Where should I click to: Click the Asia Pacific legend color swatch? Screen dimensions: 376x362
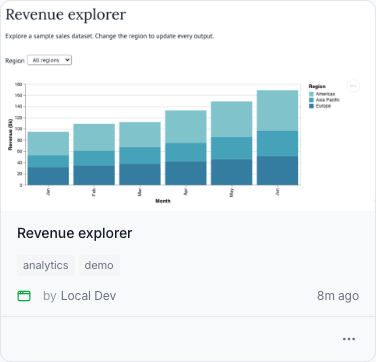click(x=311, y=100)
